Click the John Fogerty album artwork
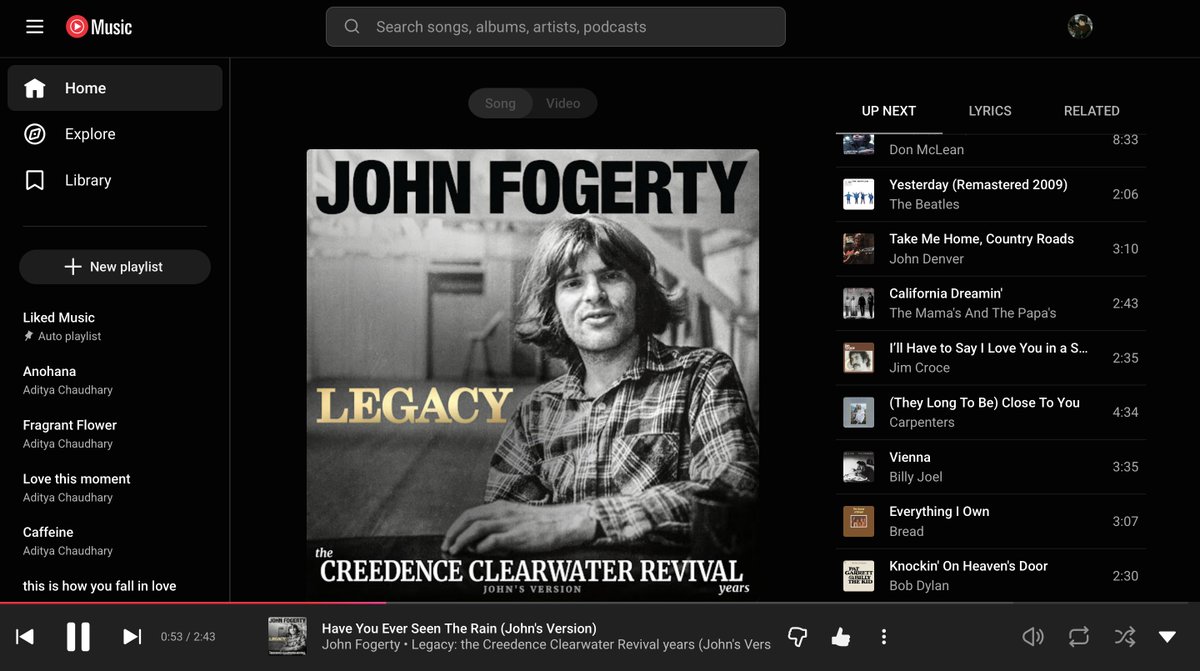Viewport: 1200px width, 671px height. 533,375
